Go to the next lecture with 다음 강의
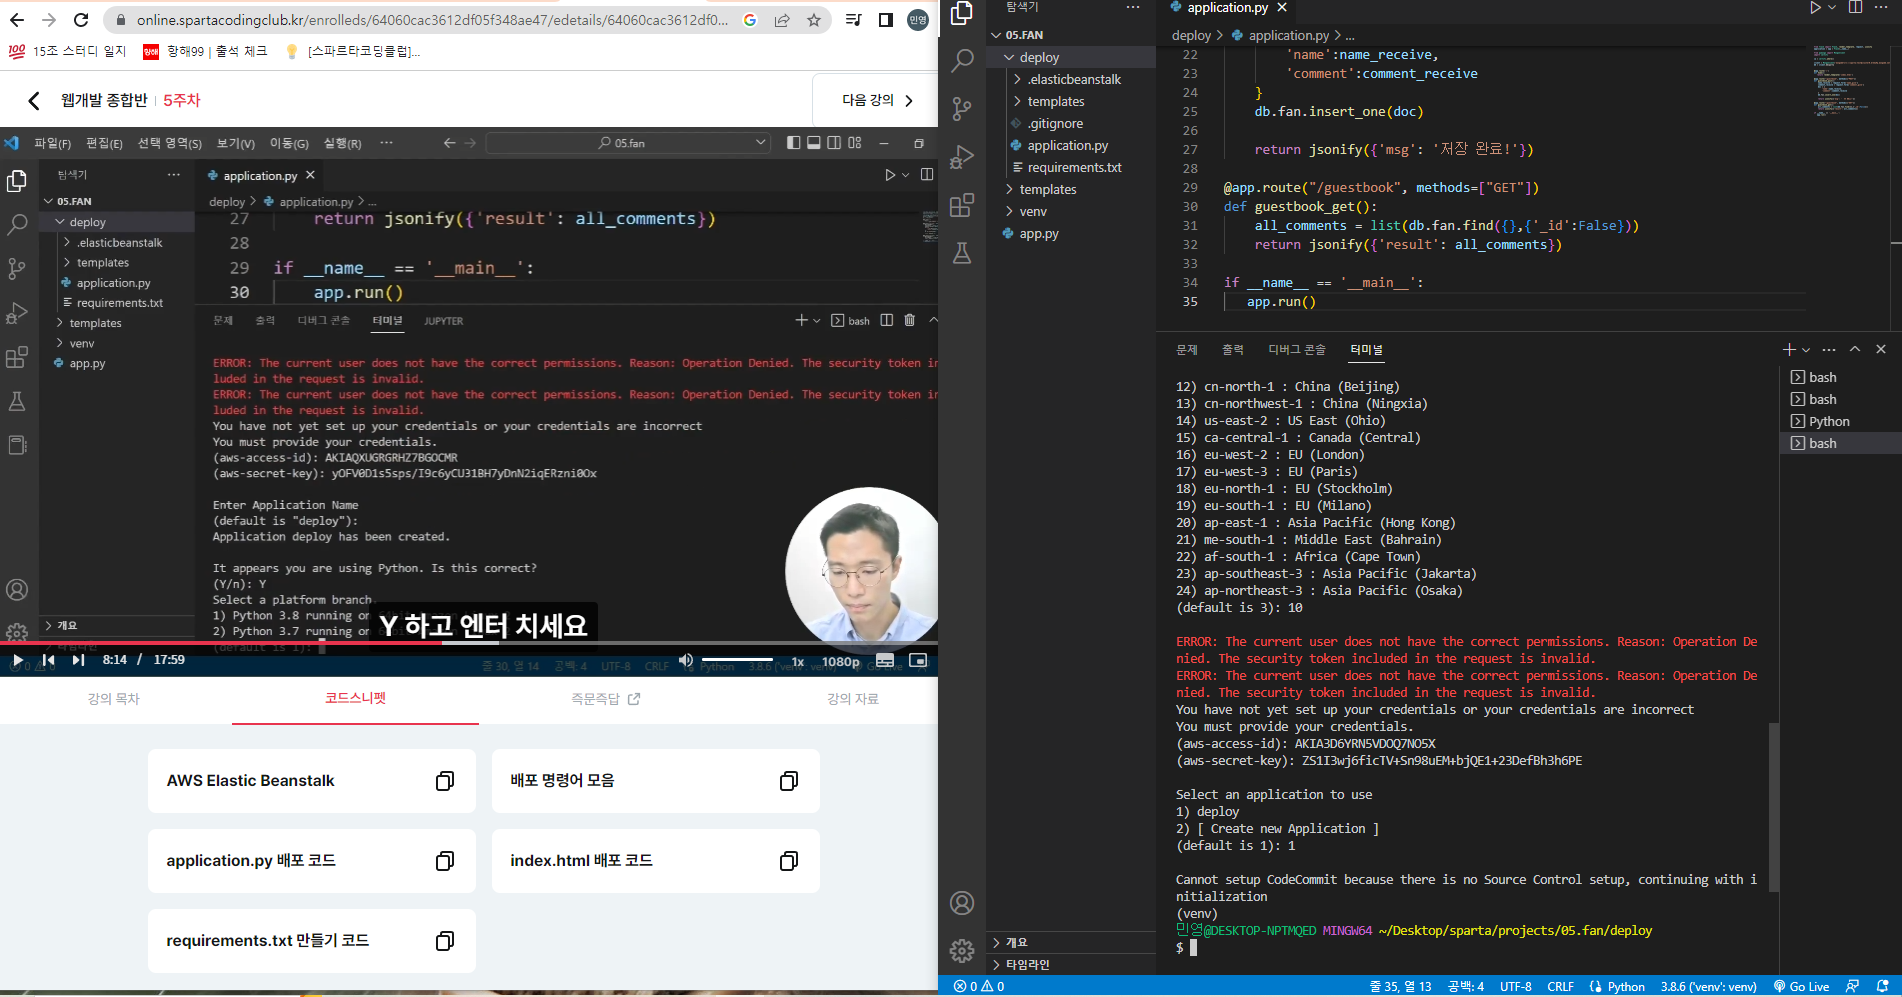This screenshot has width=1902, height=997. [x=877, y=101]
